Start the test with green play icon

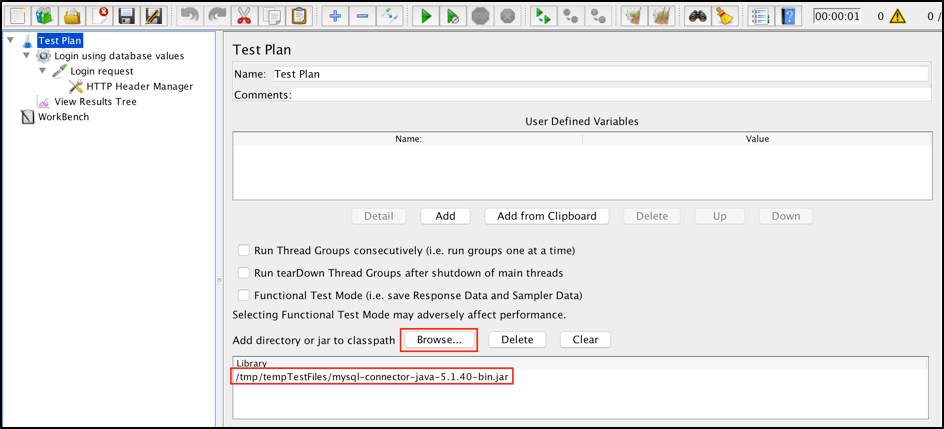pos(426,16)
